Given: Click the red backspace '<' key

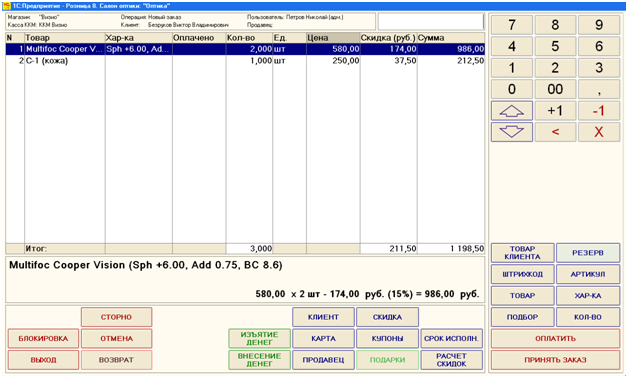Looking at the screenshot, I should (555, 132).
